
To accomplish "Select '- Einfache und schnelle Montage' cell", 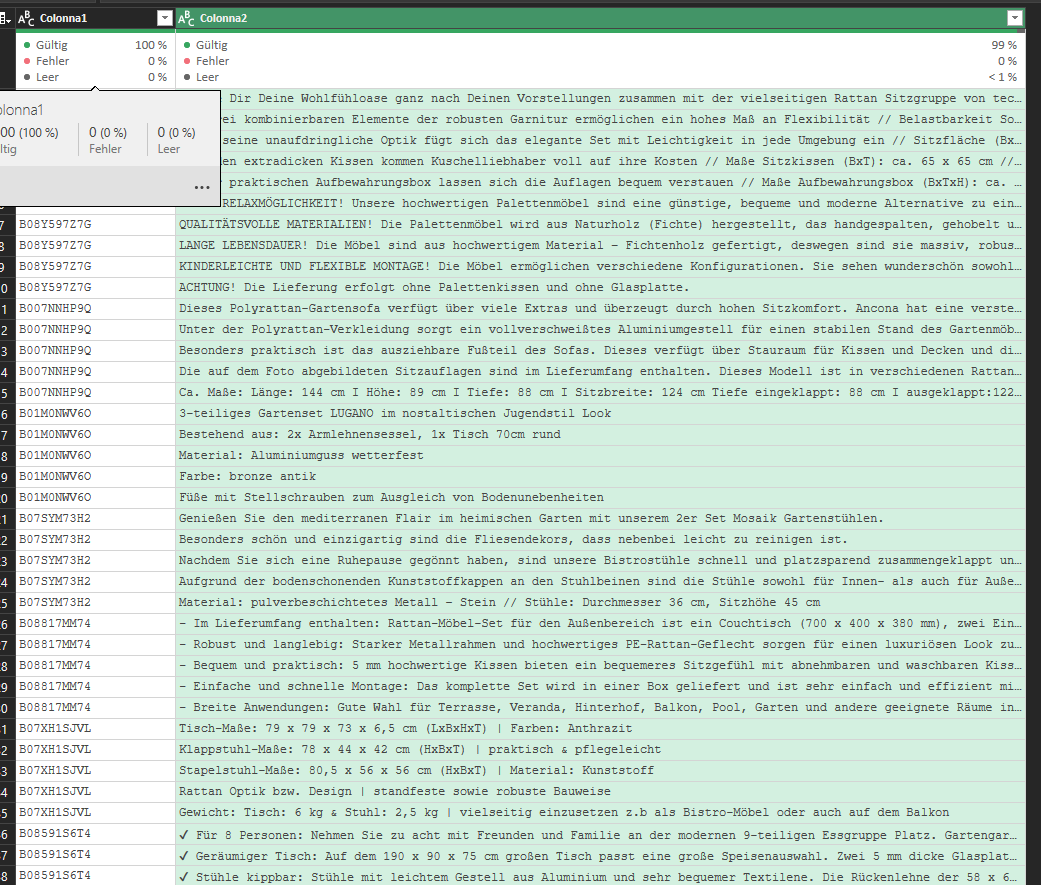I will pyautogui.click(x=600, y=687).
